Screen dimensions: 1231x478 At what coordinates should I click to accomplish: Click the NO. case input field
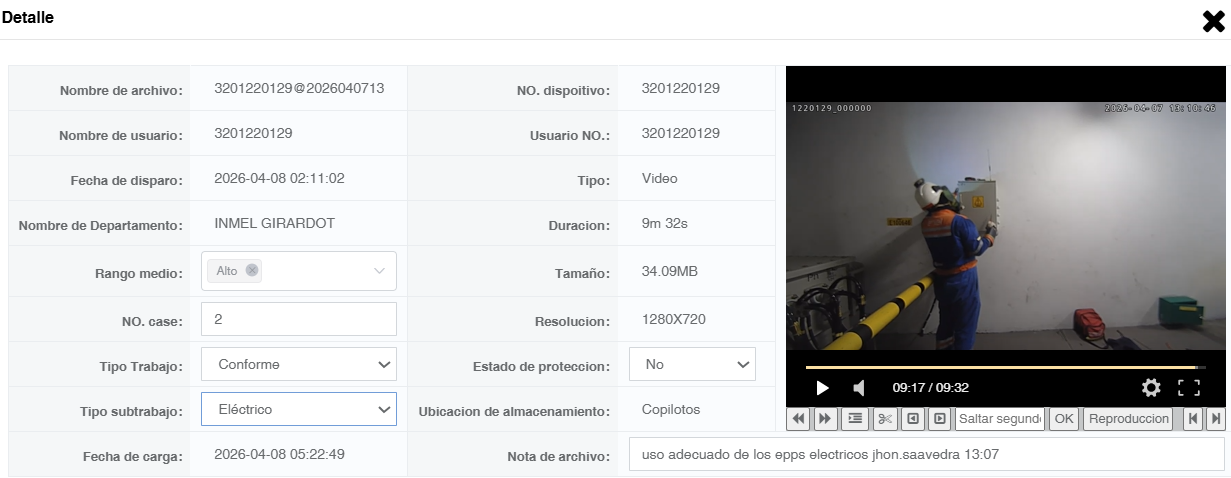(x=299, y=319)
